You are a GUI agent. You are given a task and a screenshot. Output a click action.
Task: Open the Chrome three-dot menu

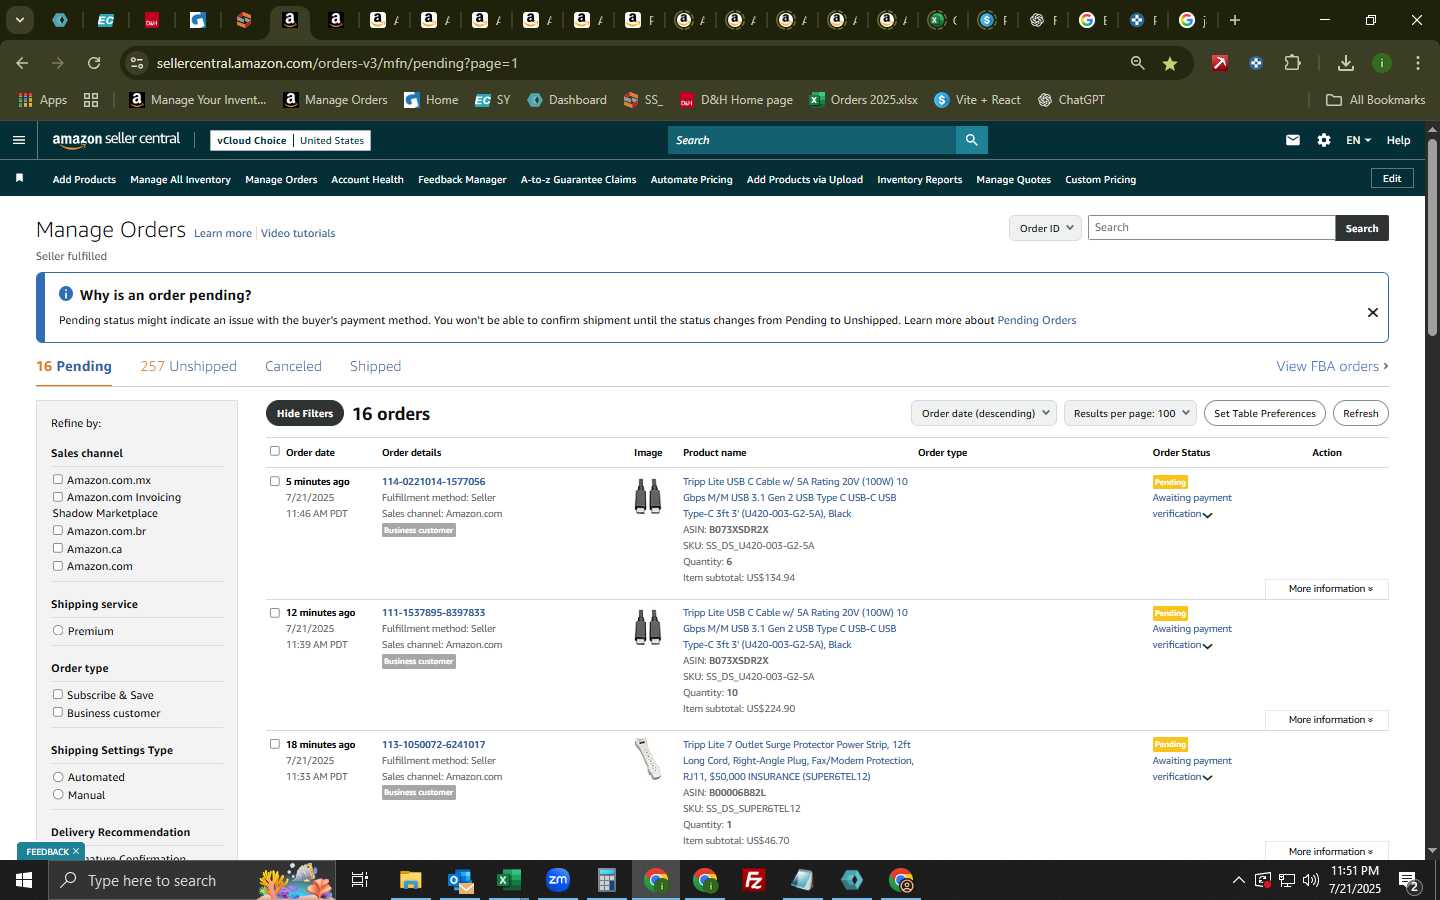(x=1418, y=63)
